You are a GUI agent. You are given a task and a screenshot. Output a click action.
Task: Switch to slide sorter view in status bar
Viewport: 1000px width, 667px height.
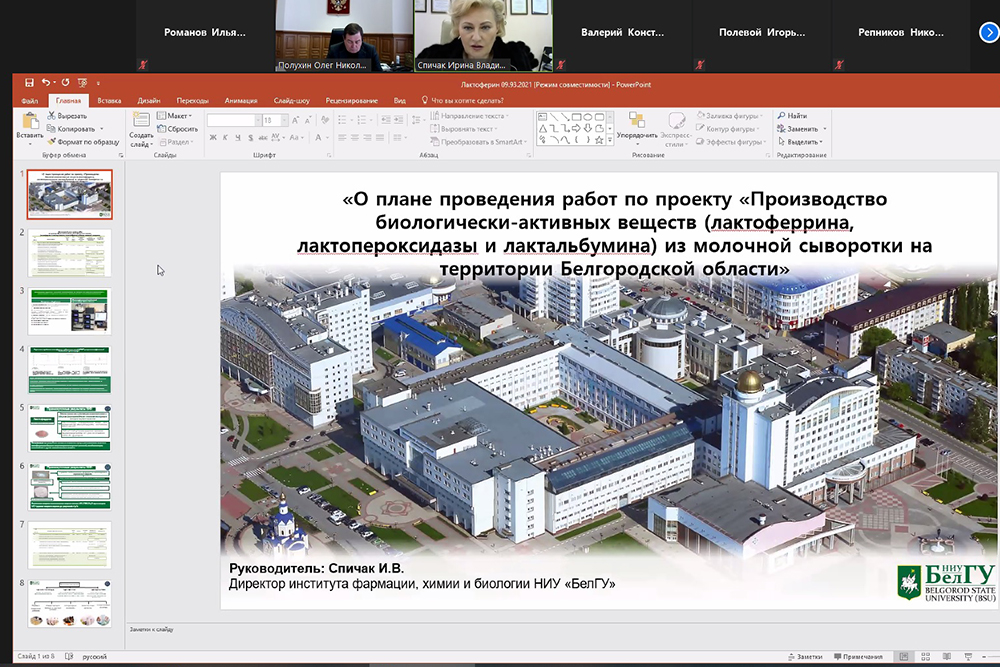coord(927,657)
